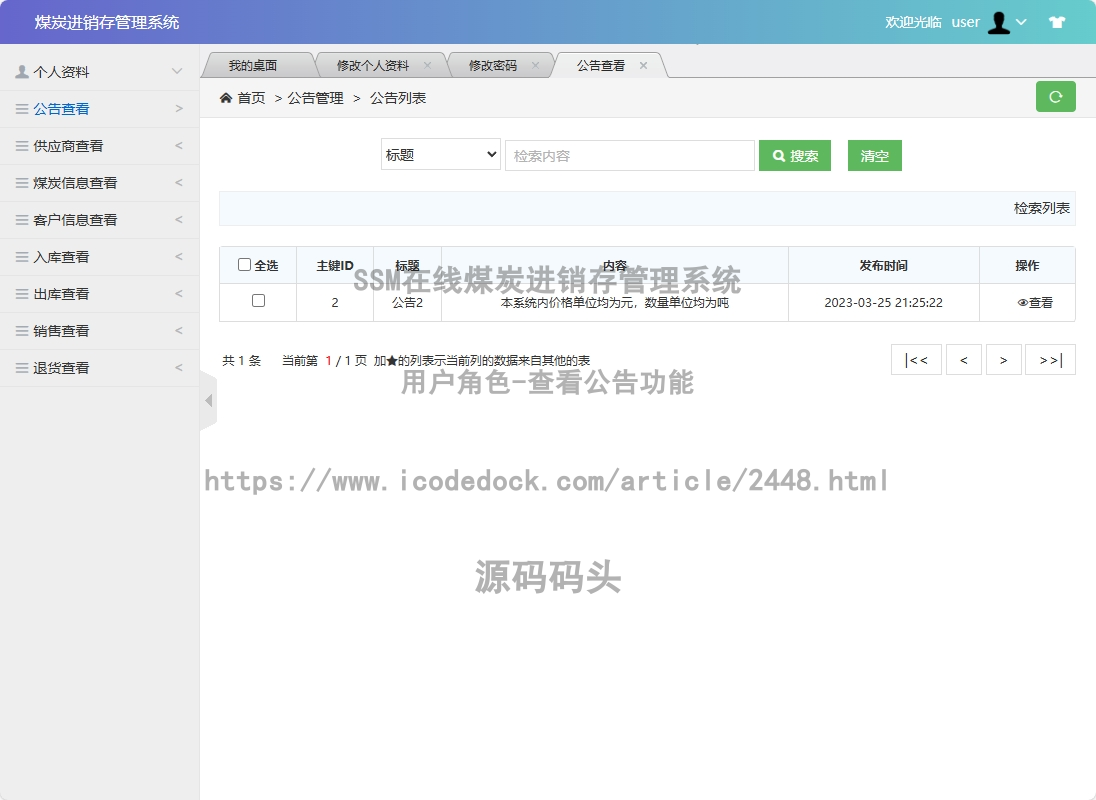The image size is (1096, 800).
Task: Check the 全选 select-all checkbox
Action: 245,265
